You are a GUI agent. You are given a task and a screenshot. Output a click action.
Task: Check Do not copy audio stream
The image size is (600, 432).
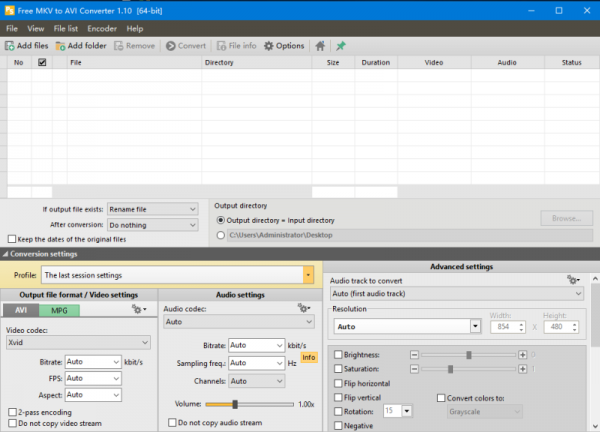[172, 422]
